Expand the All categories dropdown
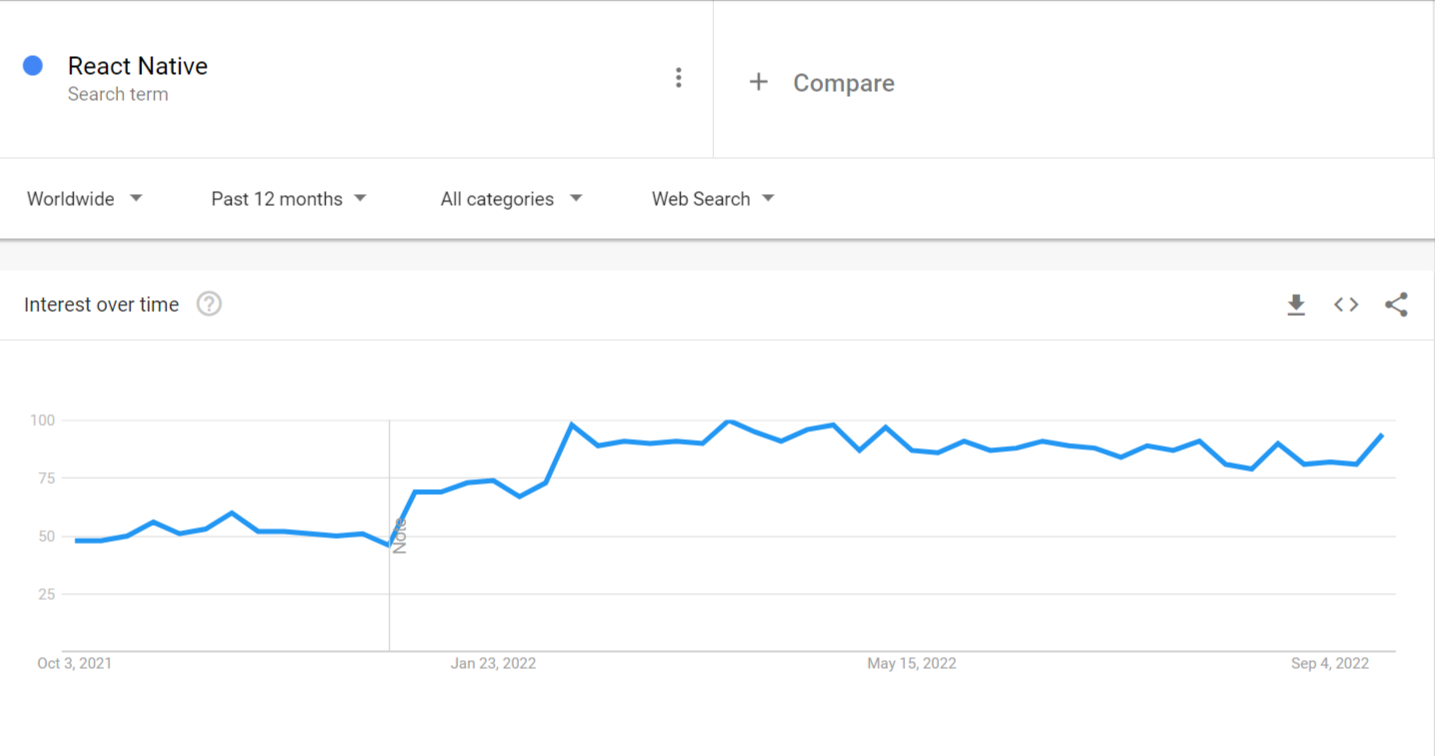This screenshot has width=1435, height=756. click(511, 199)
